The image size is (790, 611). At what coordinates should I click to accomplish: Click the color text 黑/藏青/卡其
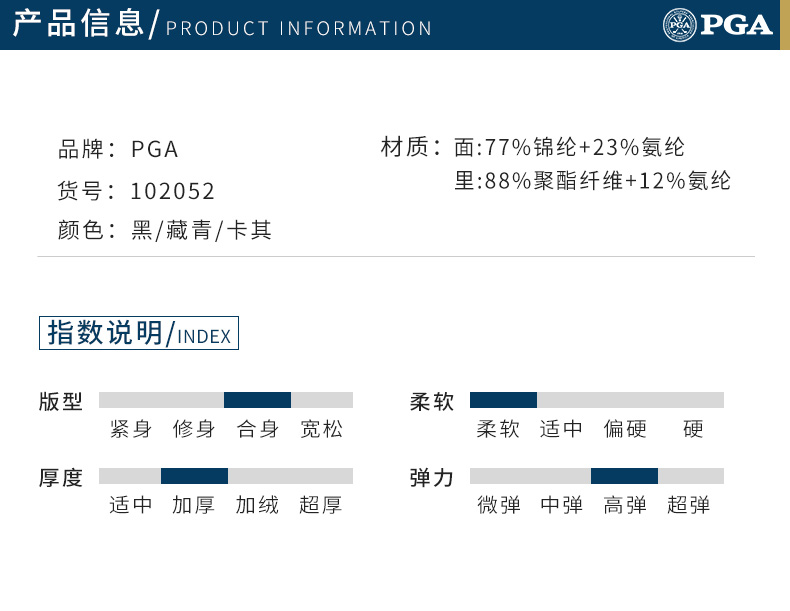tap(202, 231)
